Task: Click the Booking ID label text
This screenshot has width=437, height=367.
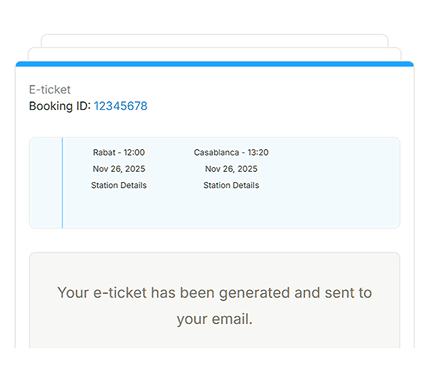Action: pos(60,106)
